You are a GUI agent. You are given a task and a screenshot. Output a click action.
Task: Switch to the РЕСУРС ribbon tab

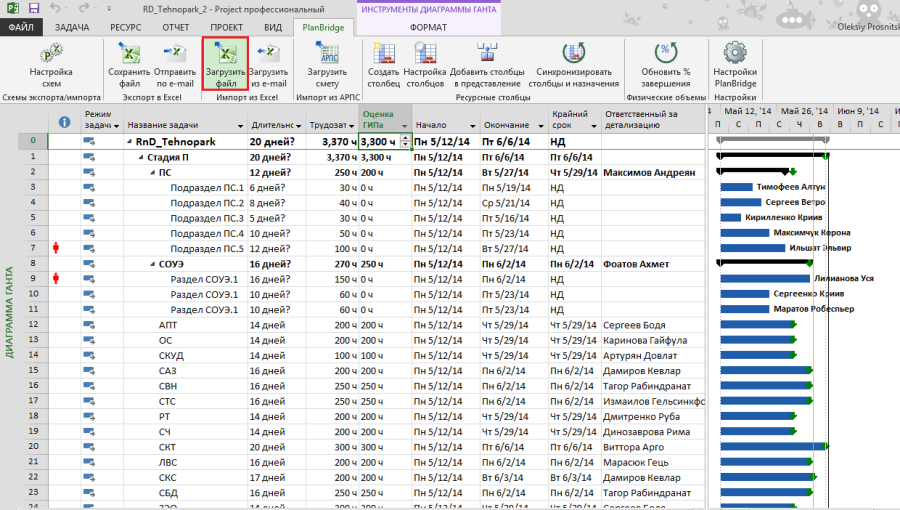tap(126, 27)
